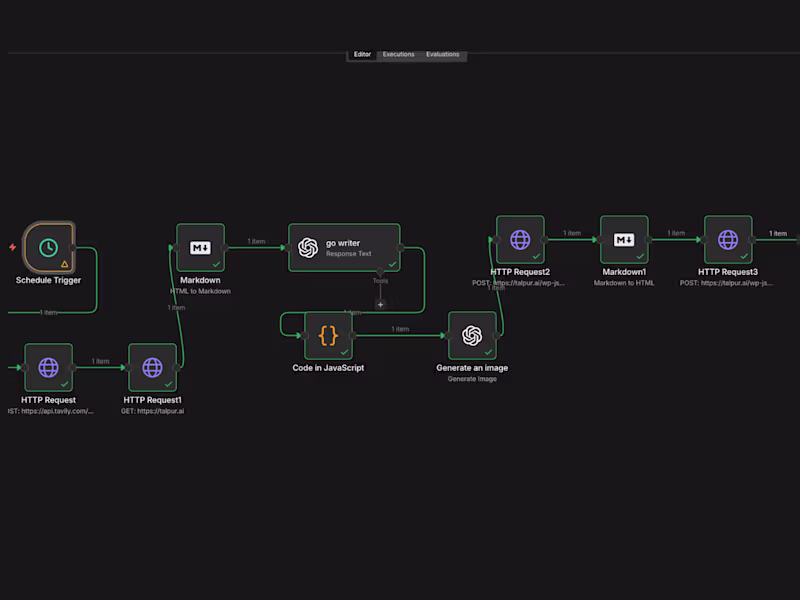Open the Evaluations tab

pos(442,54)
